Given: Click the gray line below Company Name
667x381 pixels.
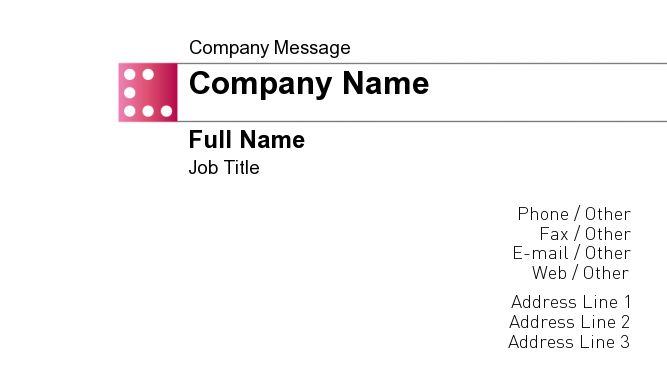Looking at the screenshot, I should (422, 121).
